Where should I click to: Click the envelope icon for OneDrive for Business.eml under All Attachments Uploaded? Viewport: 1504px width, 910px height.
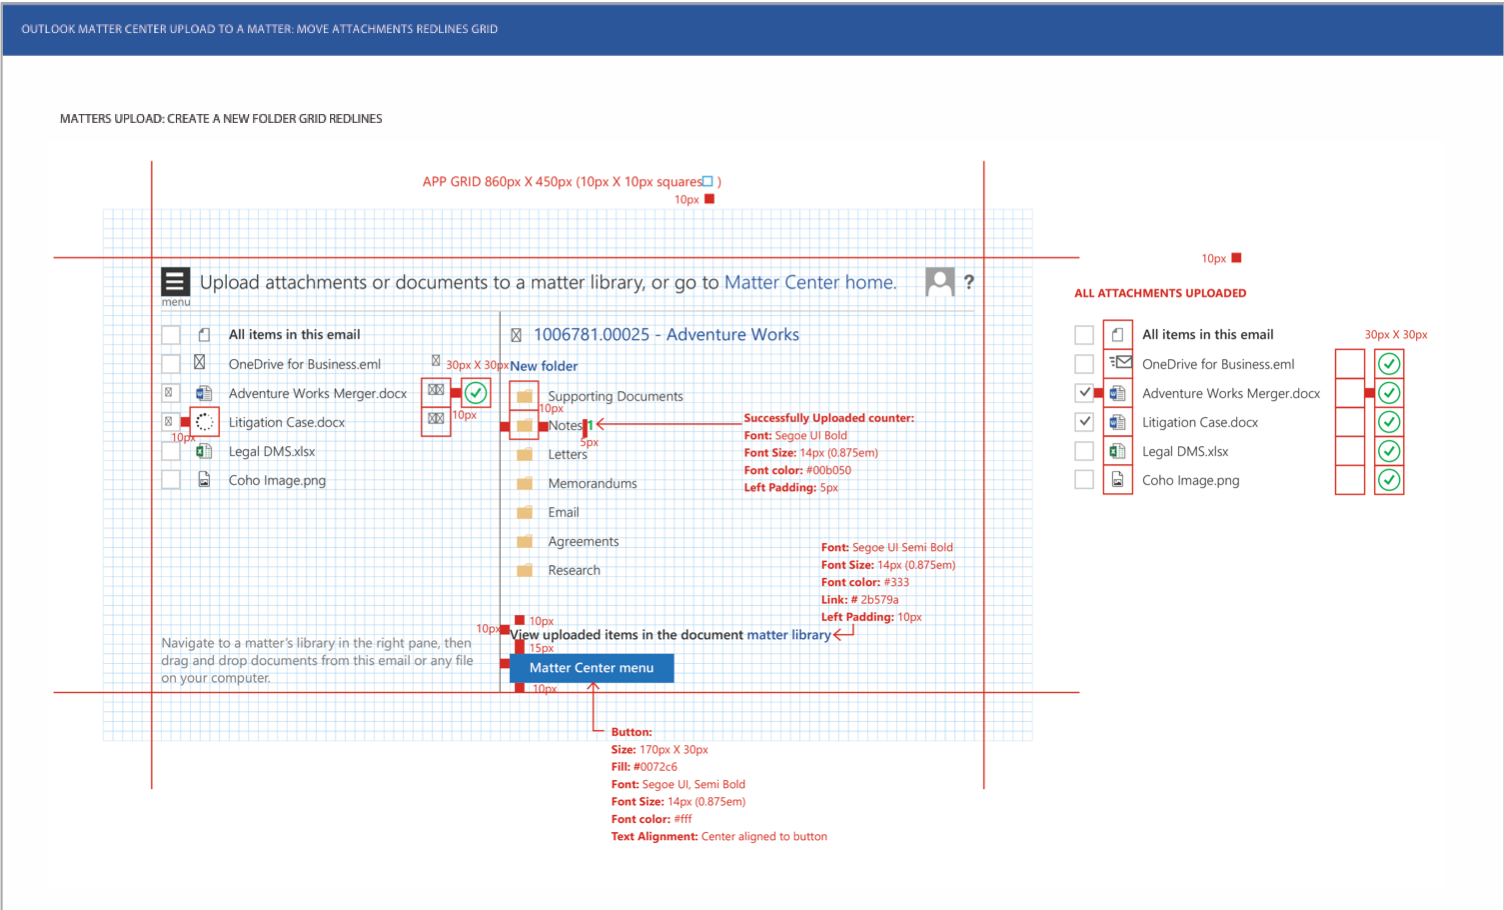[1120, 363]
